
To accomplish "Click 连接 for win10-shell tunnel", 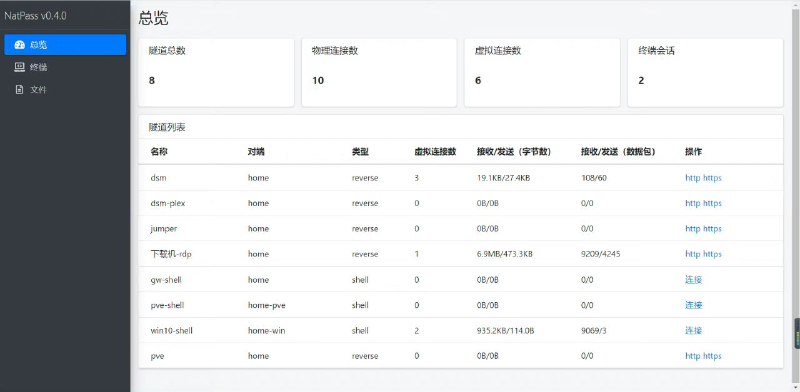I will pos(693,331).
